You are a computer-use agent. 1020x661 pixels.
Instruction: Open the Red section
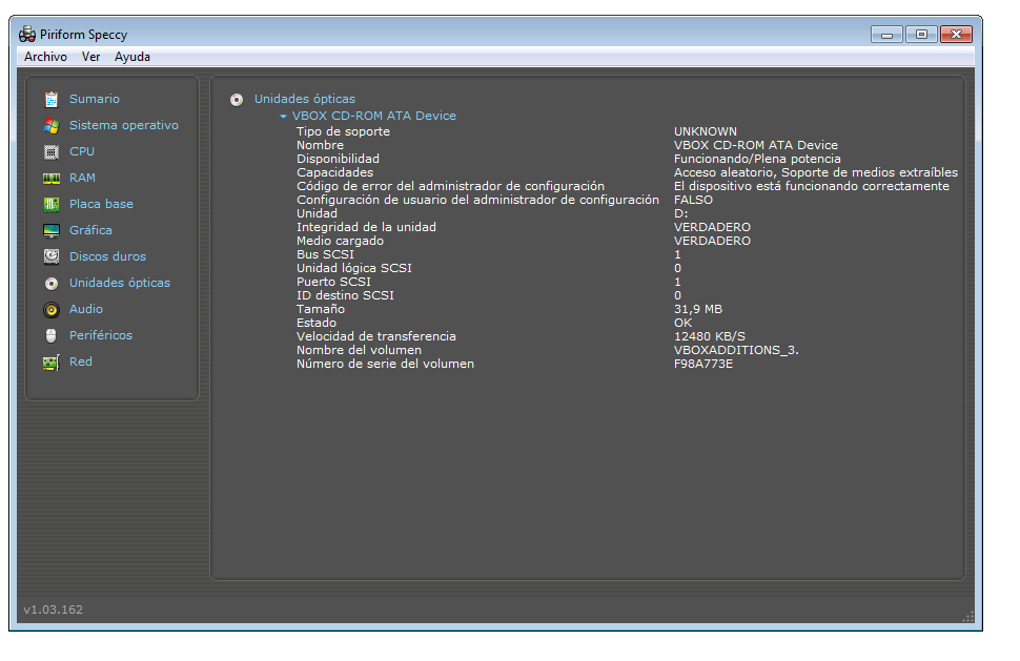pos(81,362)
